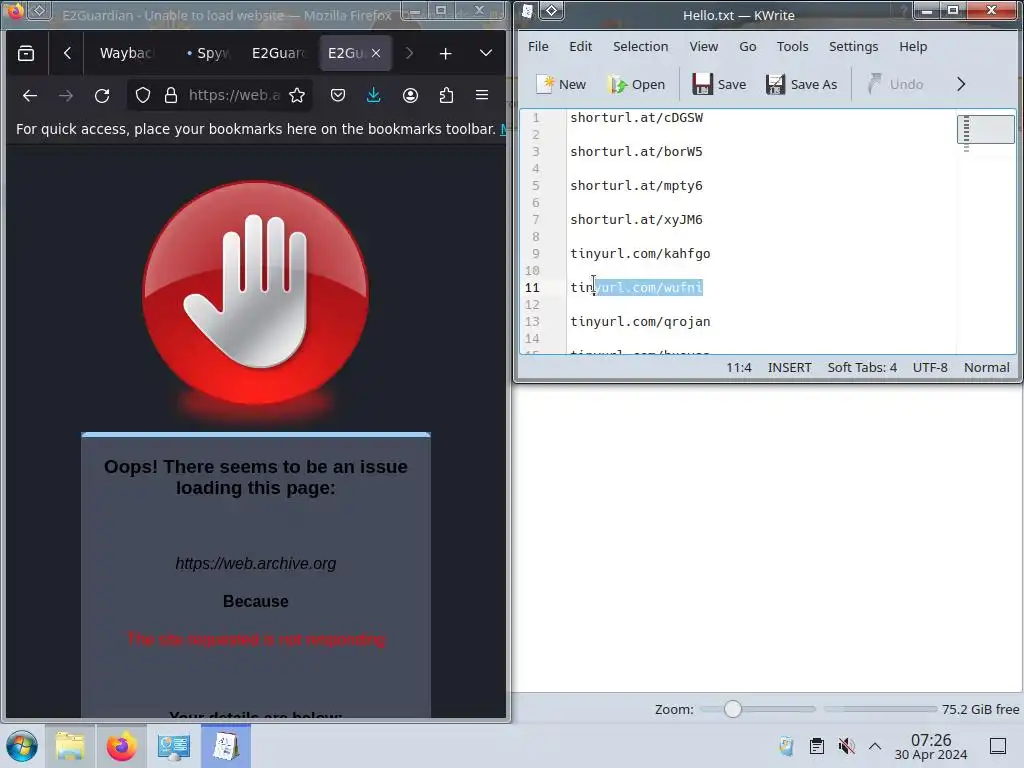The width and height of the screenshot is (1024, 768).
Task: Bookmark this page with the star icon
Action: click(x=297, y=95)
